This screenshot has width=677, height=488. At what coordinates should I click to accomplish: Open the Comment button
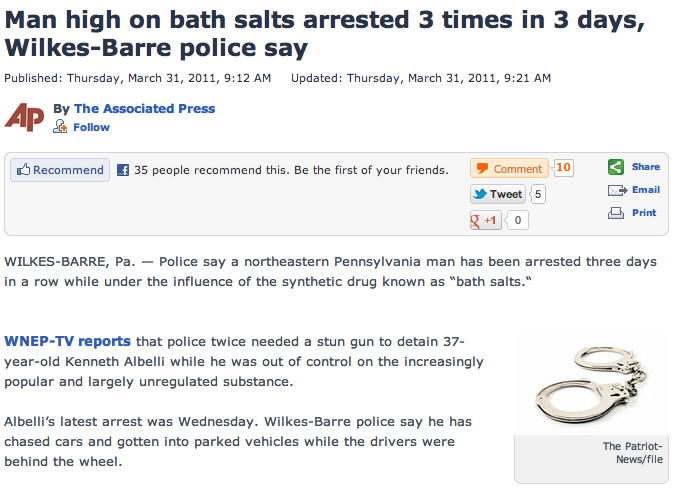click(509, 168)
